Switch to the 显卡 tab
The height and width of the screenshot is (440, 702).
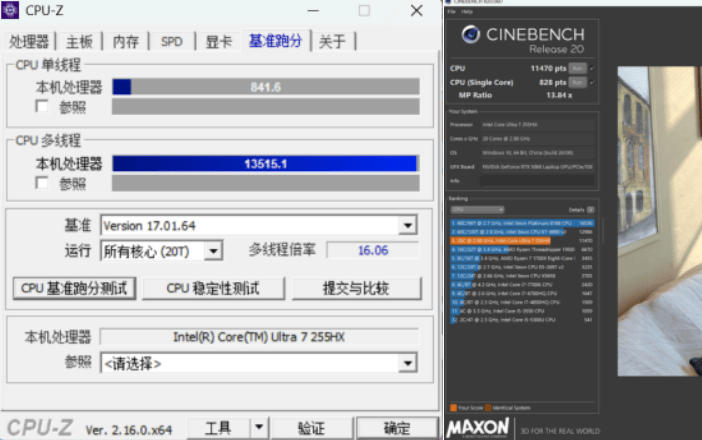tap(218, 42)
